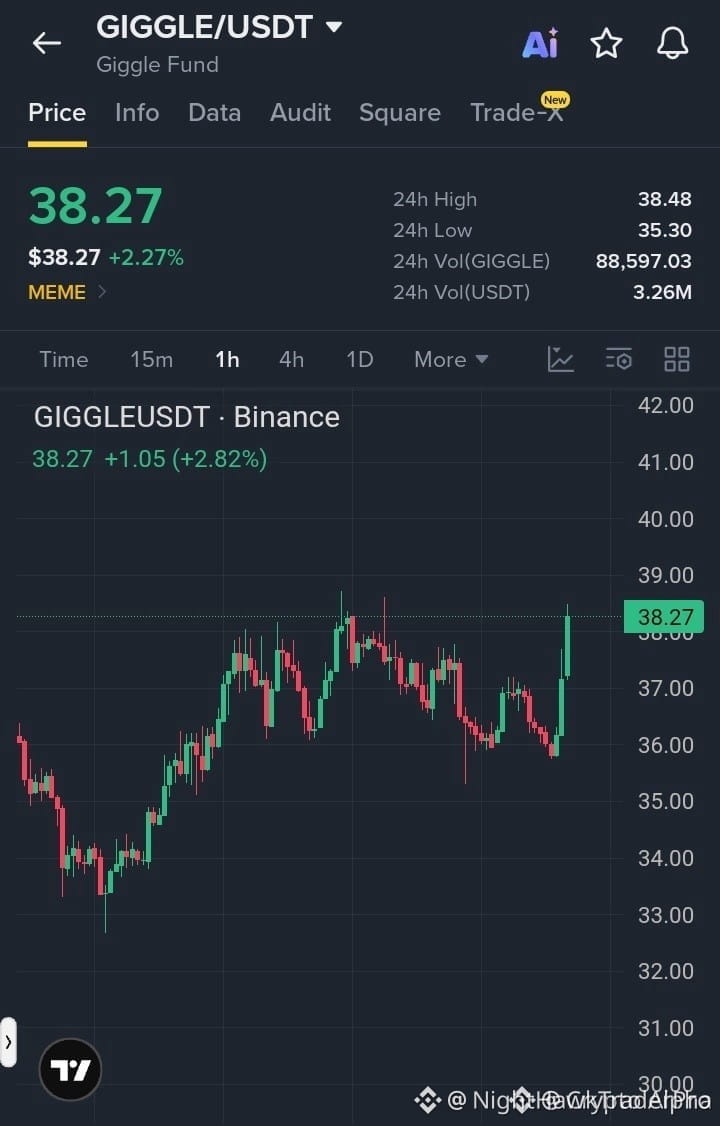Open the GIGGLE/USDT pair selector dropdown

[219, 27]
